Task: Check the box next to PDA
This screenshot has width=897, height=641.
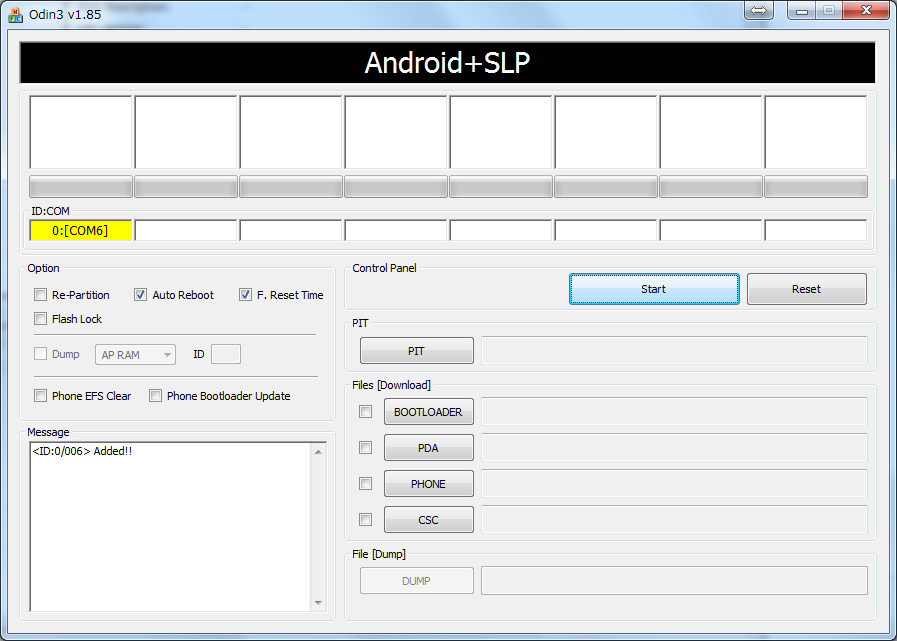Action: 365,447
